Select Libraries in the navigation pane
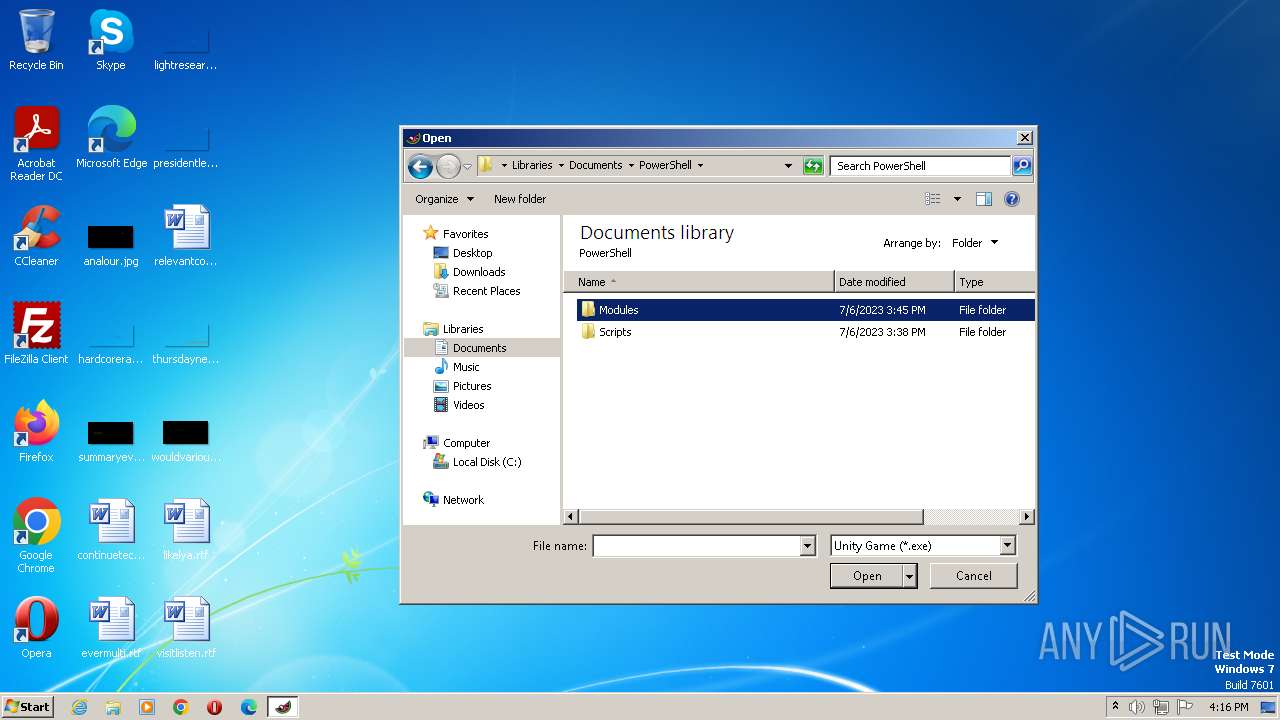The height and width of the screenshot is (720, 1280). [x=463, y=329]
